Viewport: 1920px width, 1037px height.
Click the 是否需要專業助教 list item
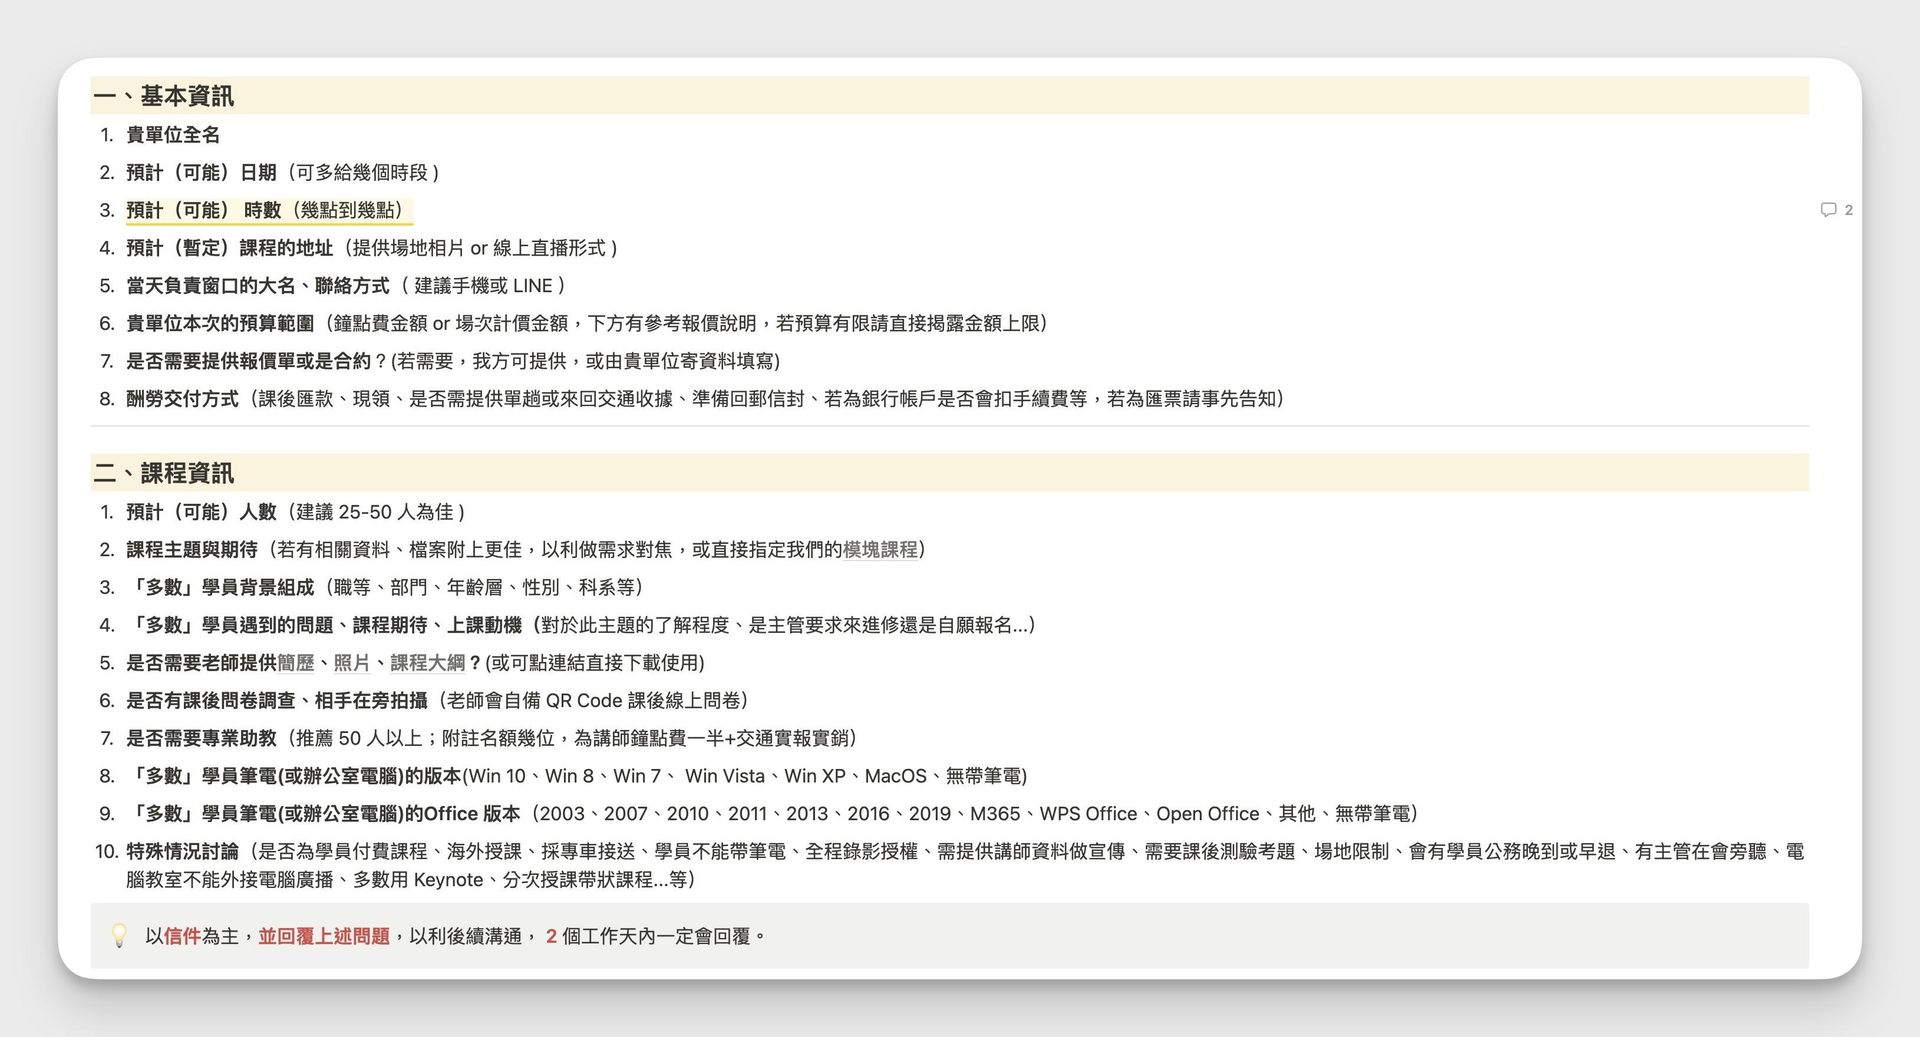point(201,739)
